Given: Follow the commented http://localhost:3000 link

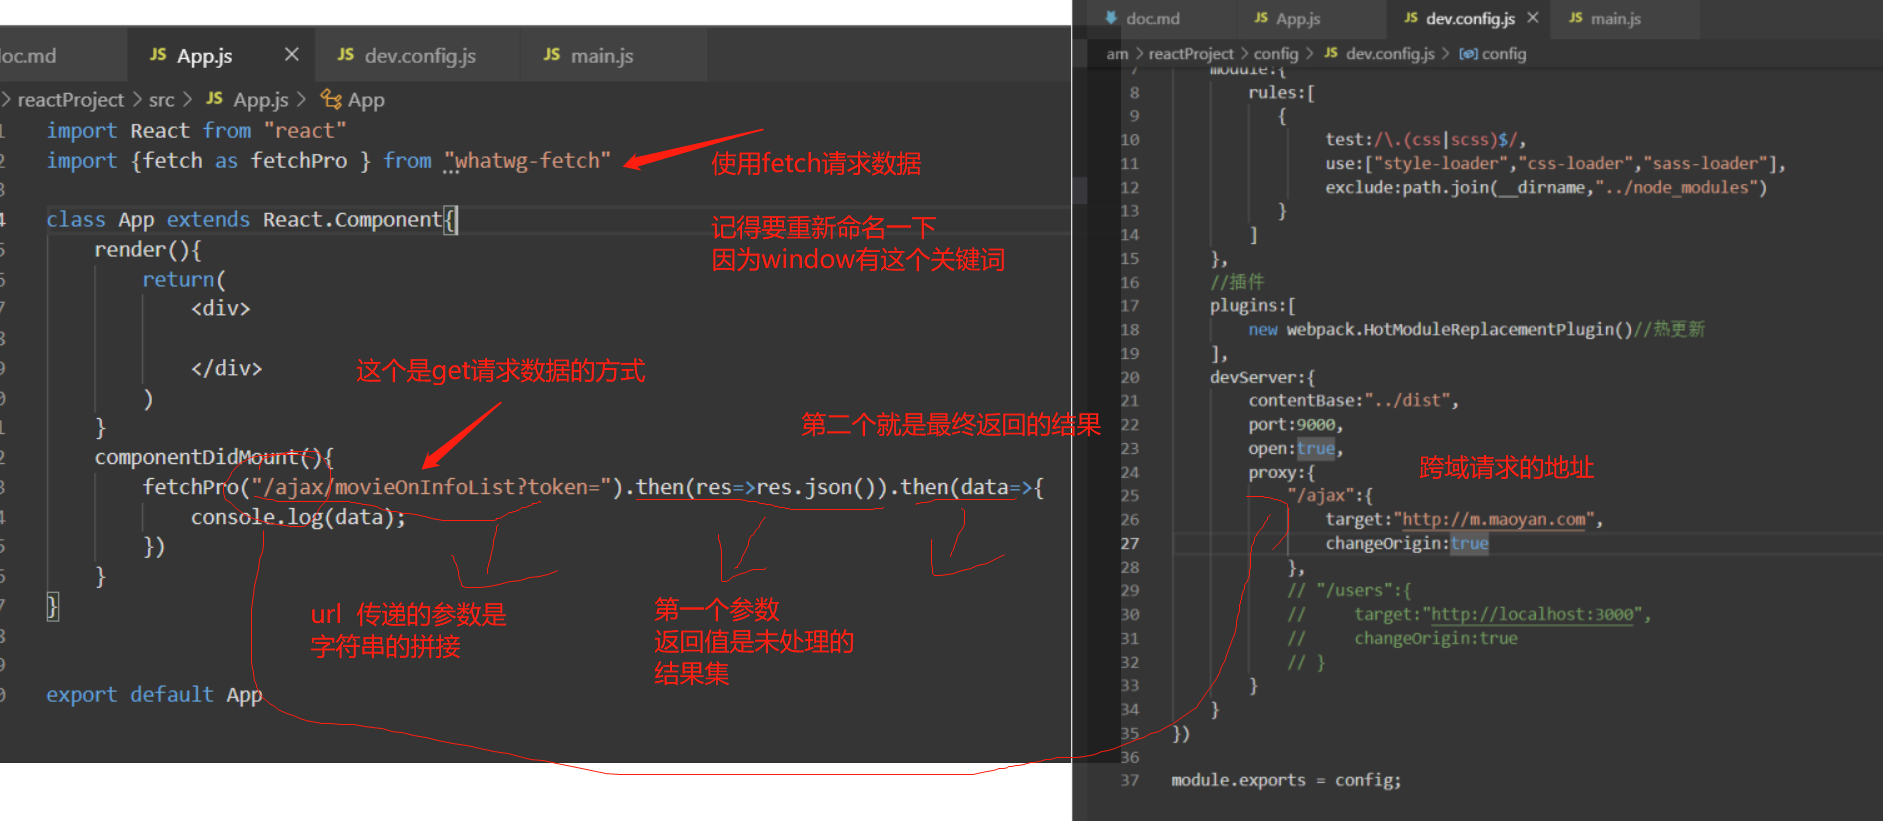Looking at the screenshot, I should (1532, 615).
